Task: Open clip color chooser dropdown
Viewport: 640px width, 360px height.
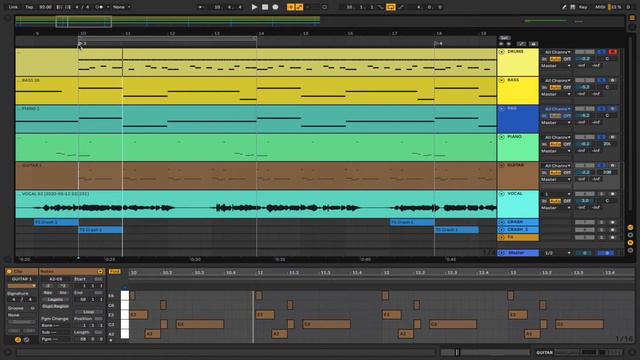Action: (22, 286)
